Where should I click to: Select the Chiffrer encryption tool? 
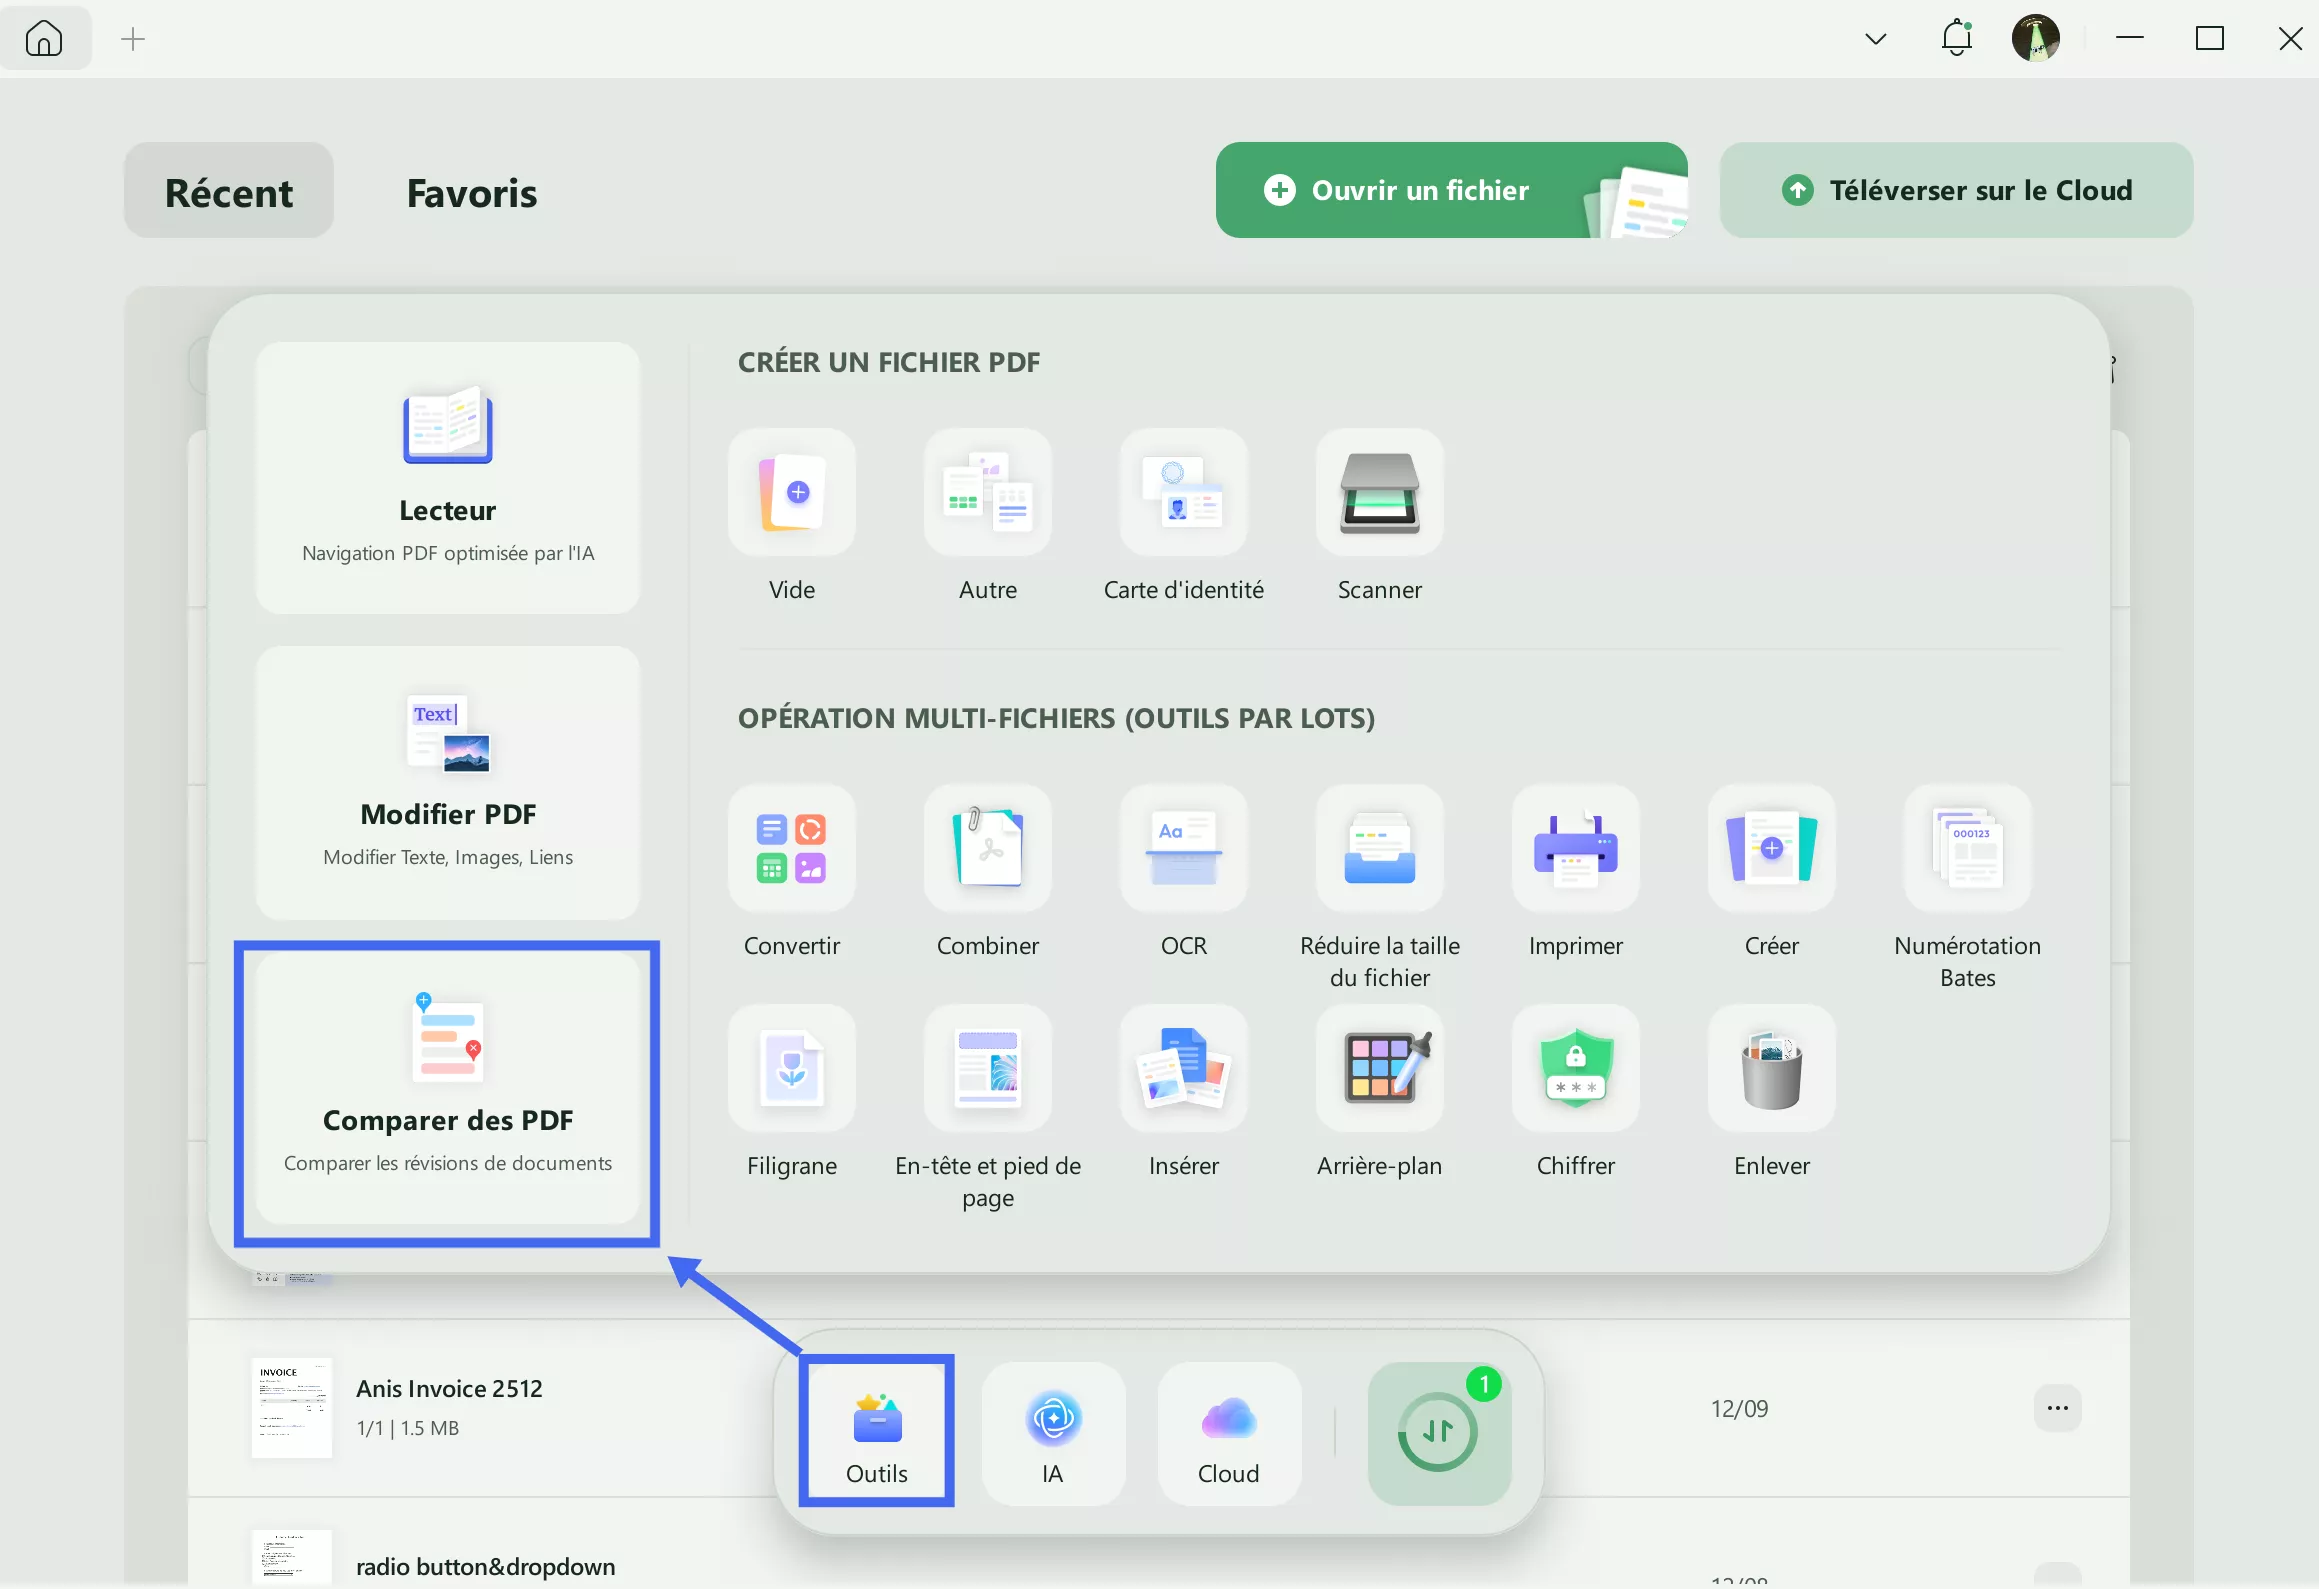tap(1575, 1069)
